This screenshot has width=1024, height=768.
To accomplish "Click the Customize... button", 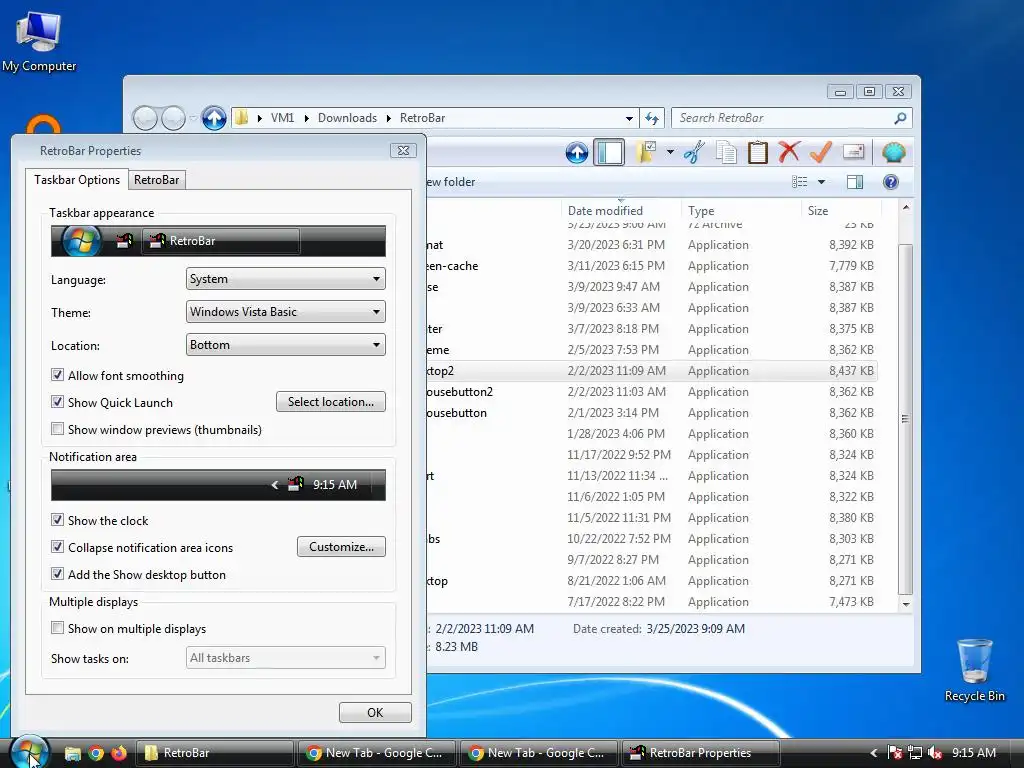I will tap(341, 547).
